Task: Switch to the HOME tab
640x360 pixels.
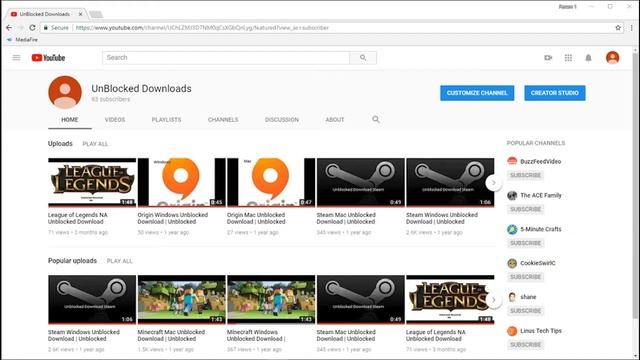Action: pyautogui.click(x=70, y=120)
